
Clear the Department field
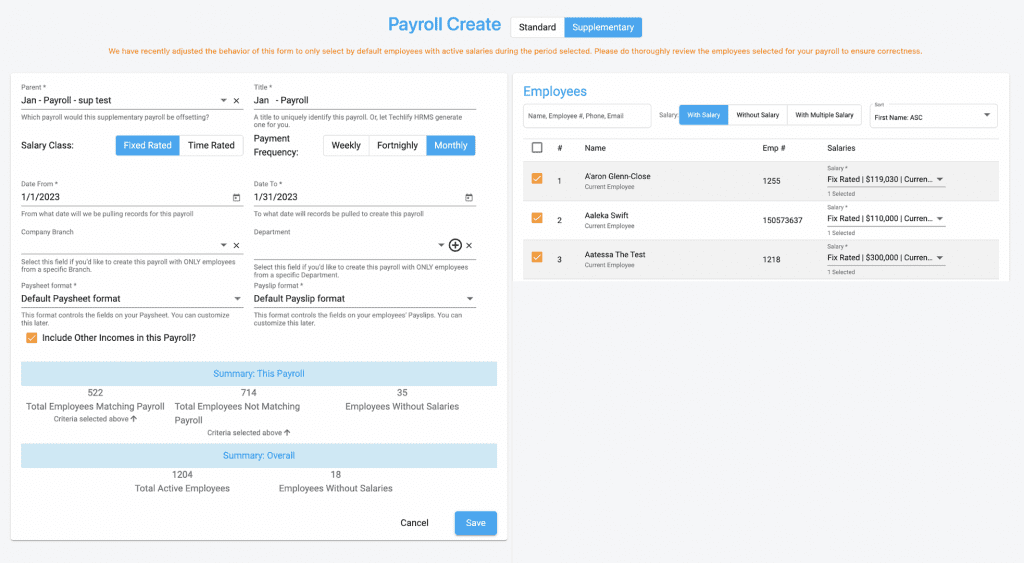469,246
